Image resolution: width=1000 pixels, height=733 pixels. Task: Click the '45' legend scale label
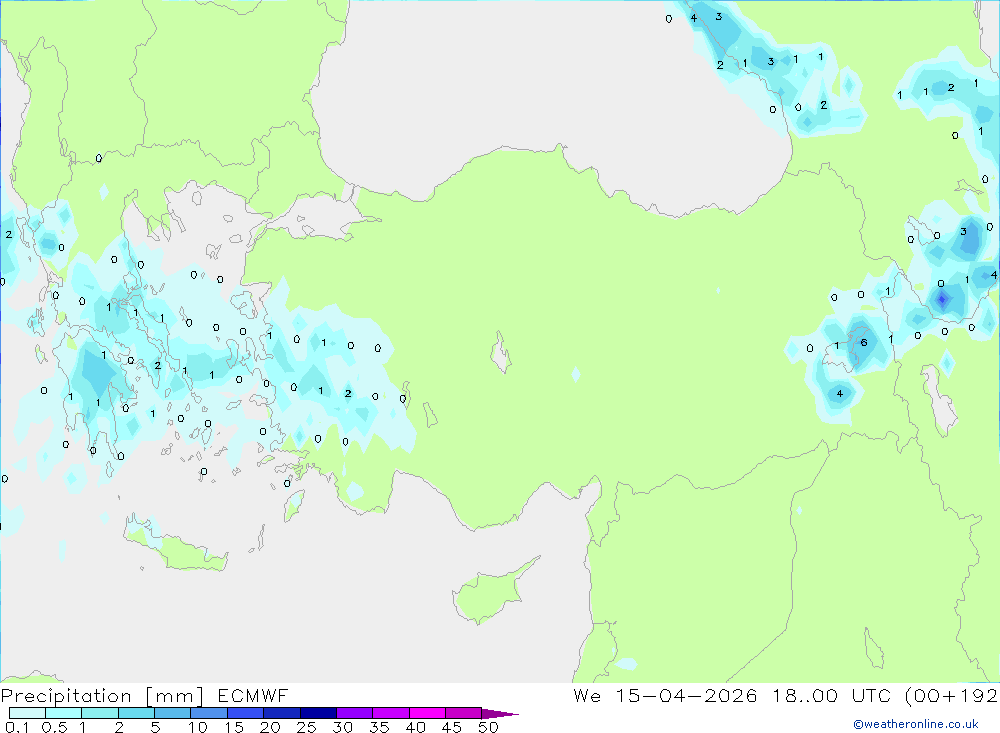(x=452, y=727)
